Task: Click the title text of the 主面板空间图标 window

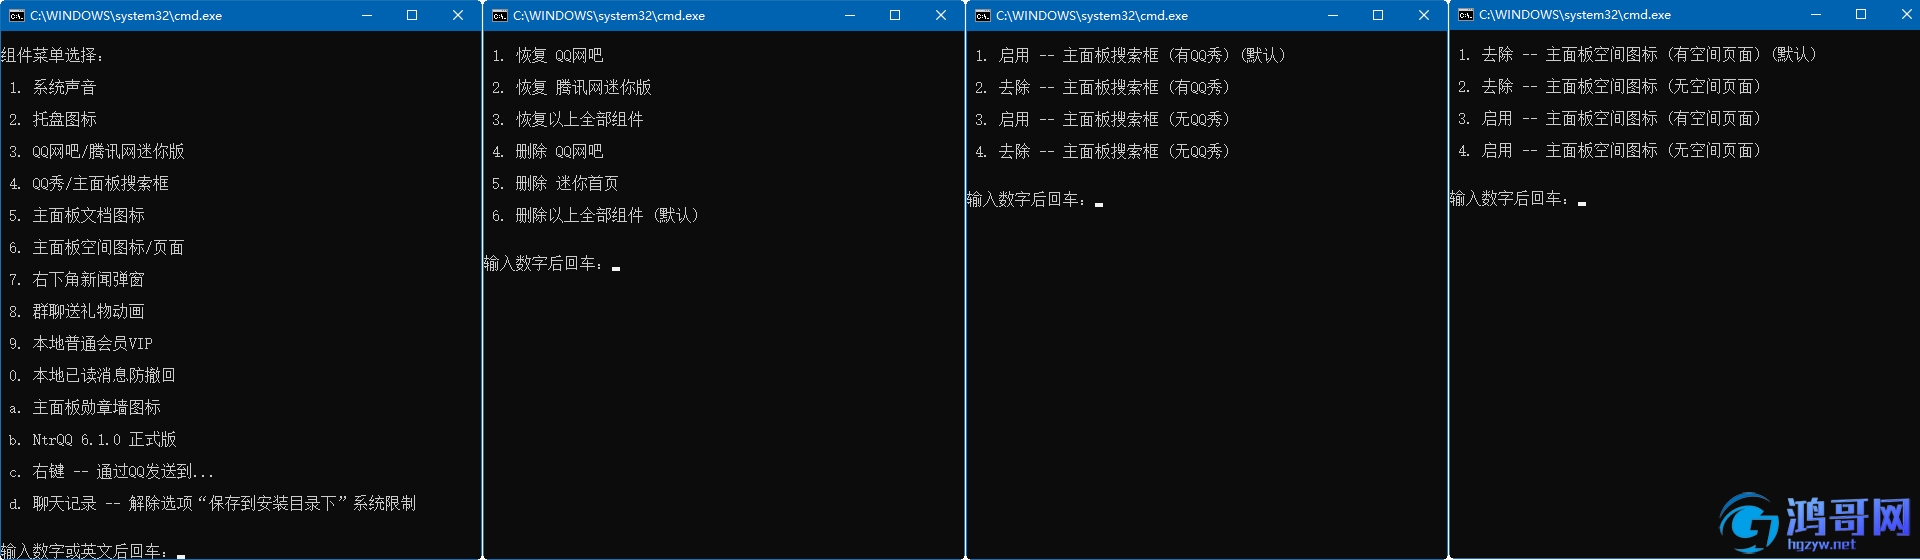Action: (1575, 15)
